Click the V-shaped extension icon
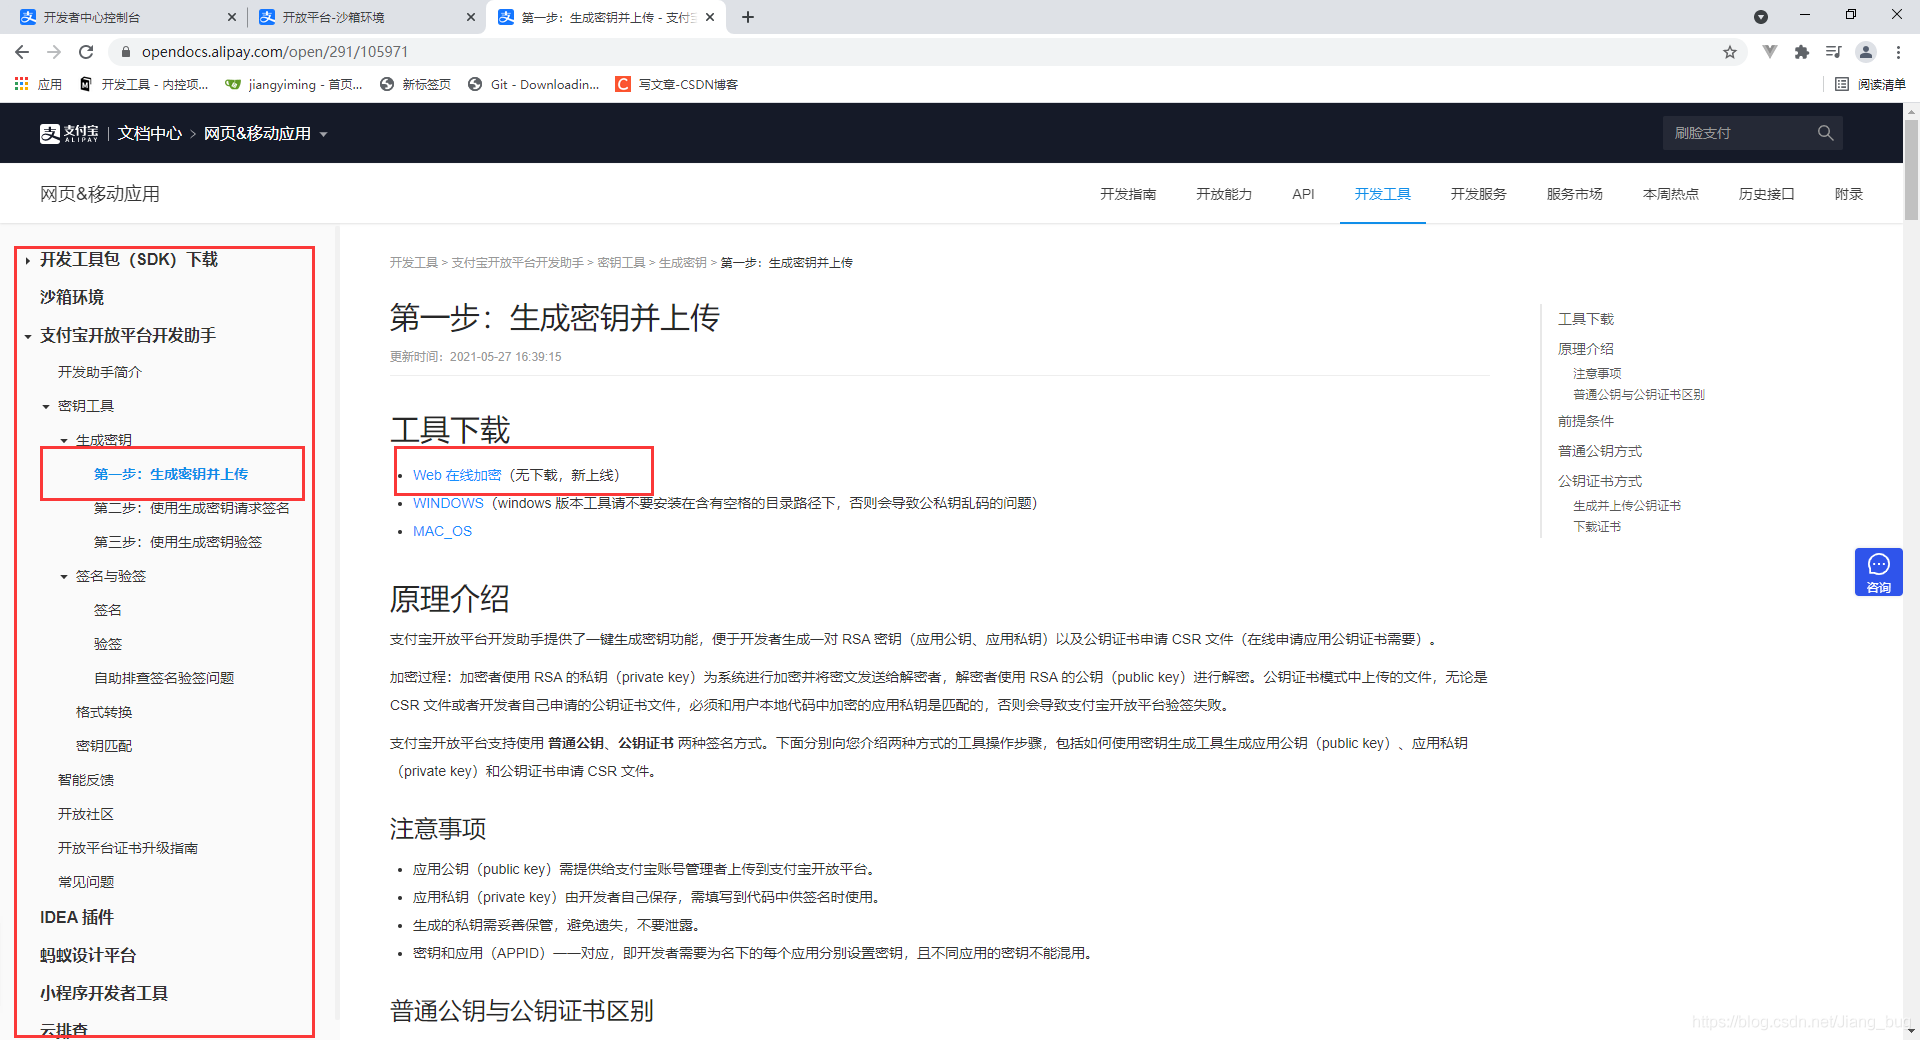 pos(1770,52)
